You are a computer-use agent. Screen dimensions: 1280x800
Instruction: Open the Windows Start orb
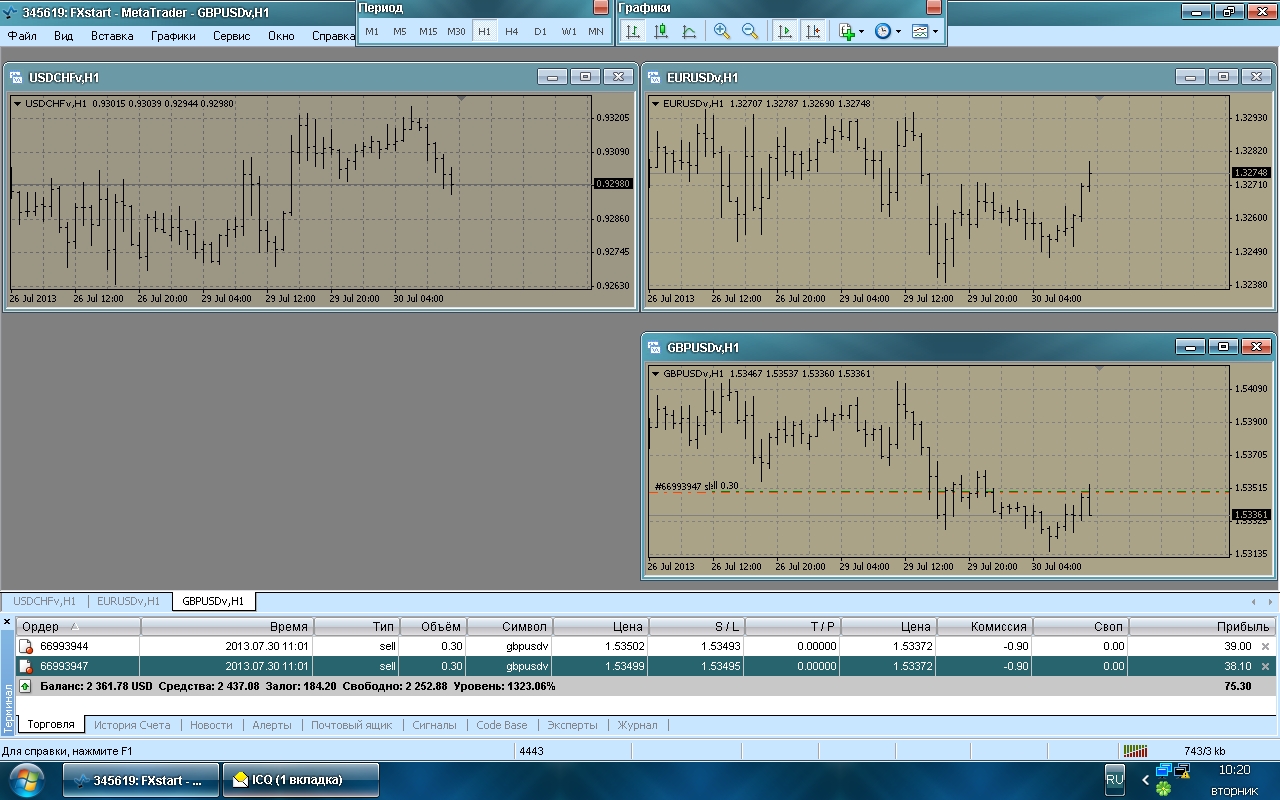(25, 780)
